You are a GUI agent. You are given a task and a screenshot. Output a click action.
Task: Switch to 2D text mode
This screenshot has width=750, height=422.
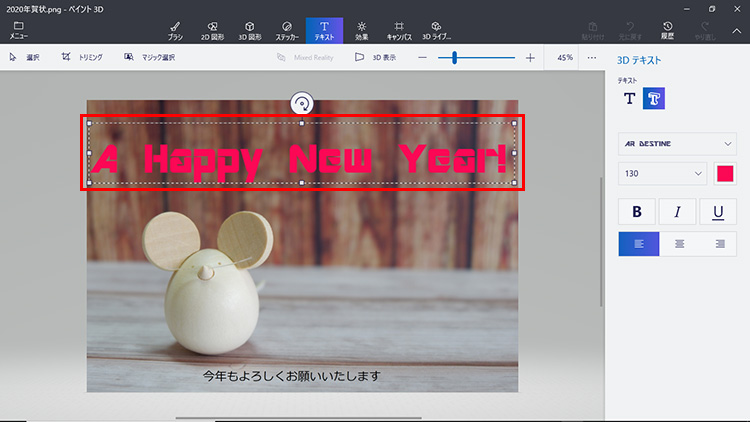pyautogui.click(x=629, y=98)
